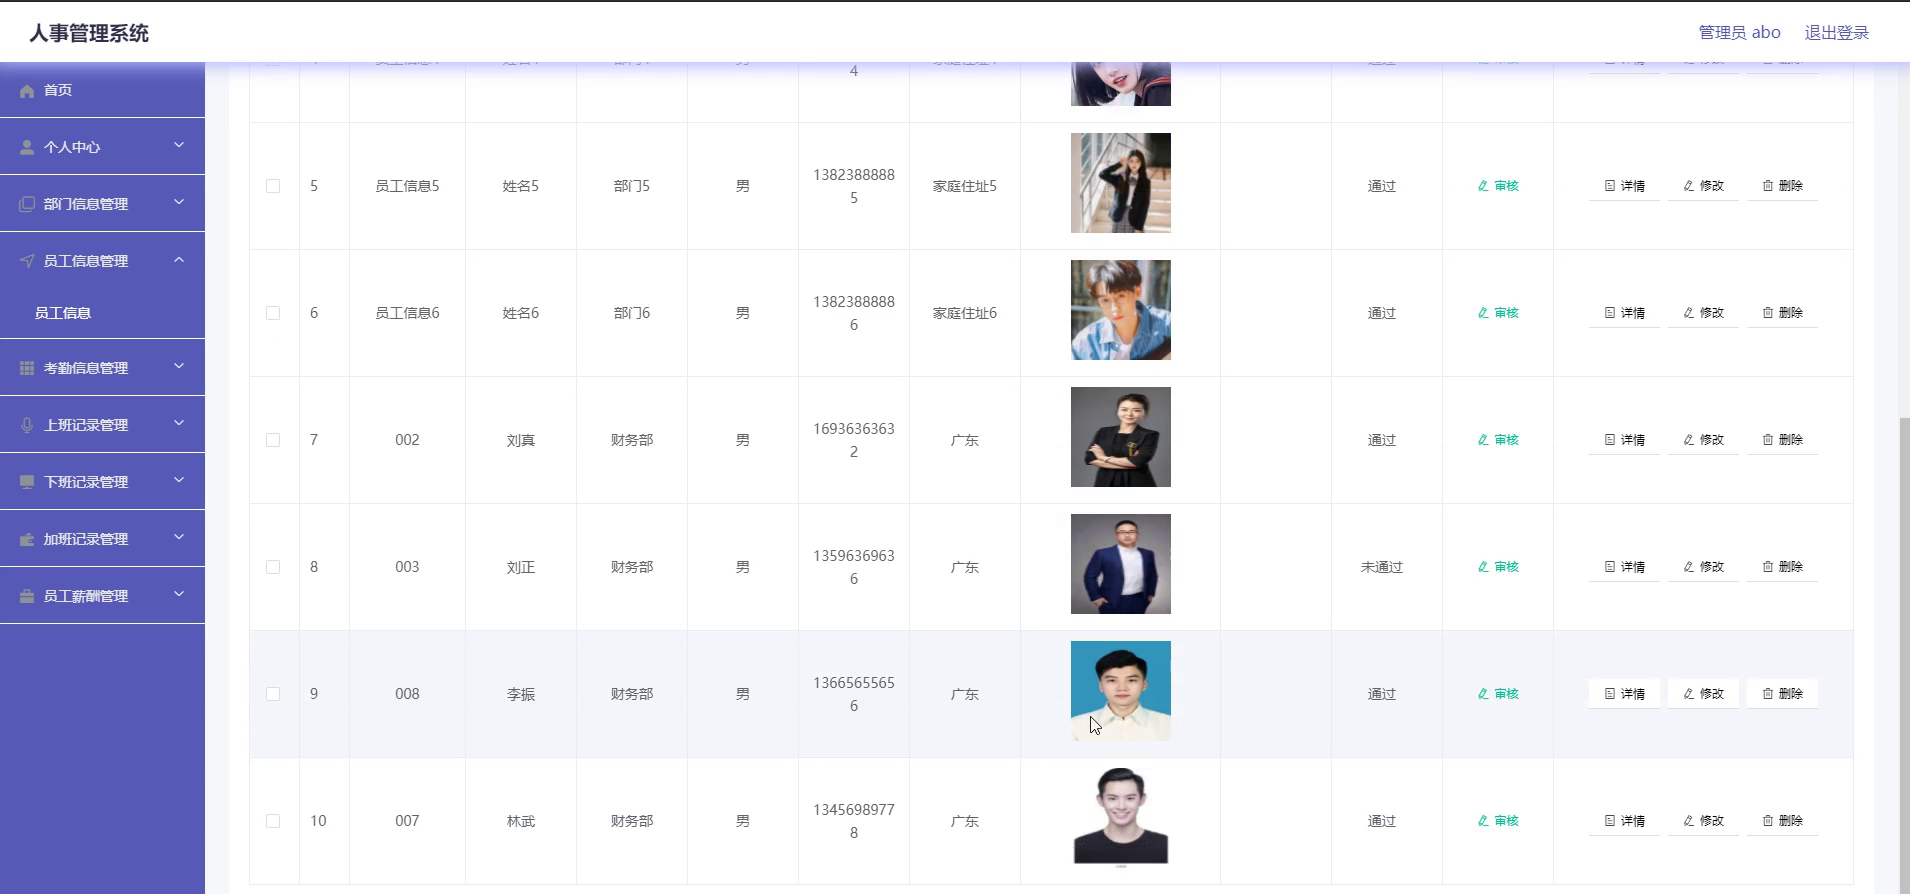
Task: Click the 删除 trash icon in 李振's row
Action: pos(1768,694)
